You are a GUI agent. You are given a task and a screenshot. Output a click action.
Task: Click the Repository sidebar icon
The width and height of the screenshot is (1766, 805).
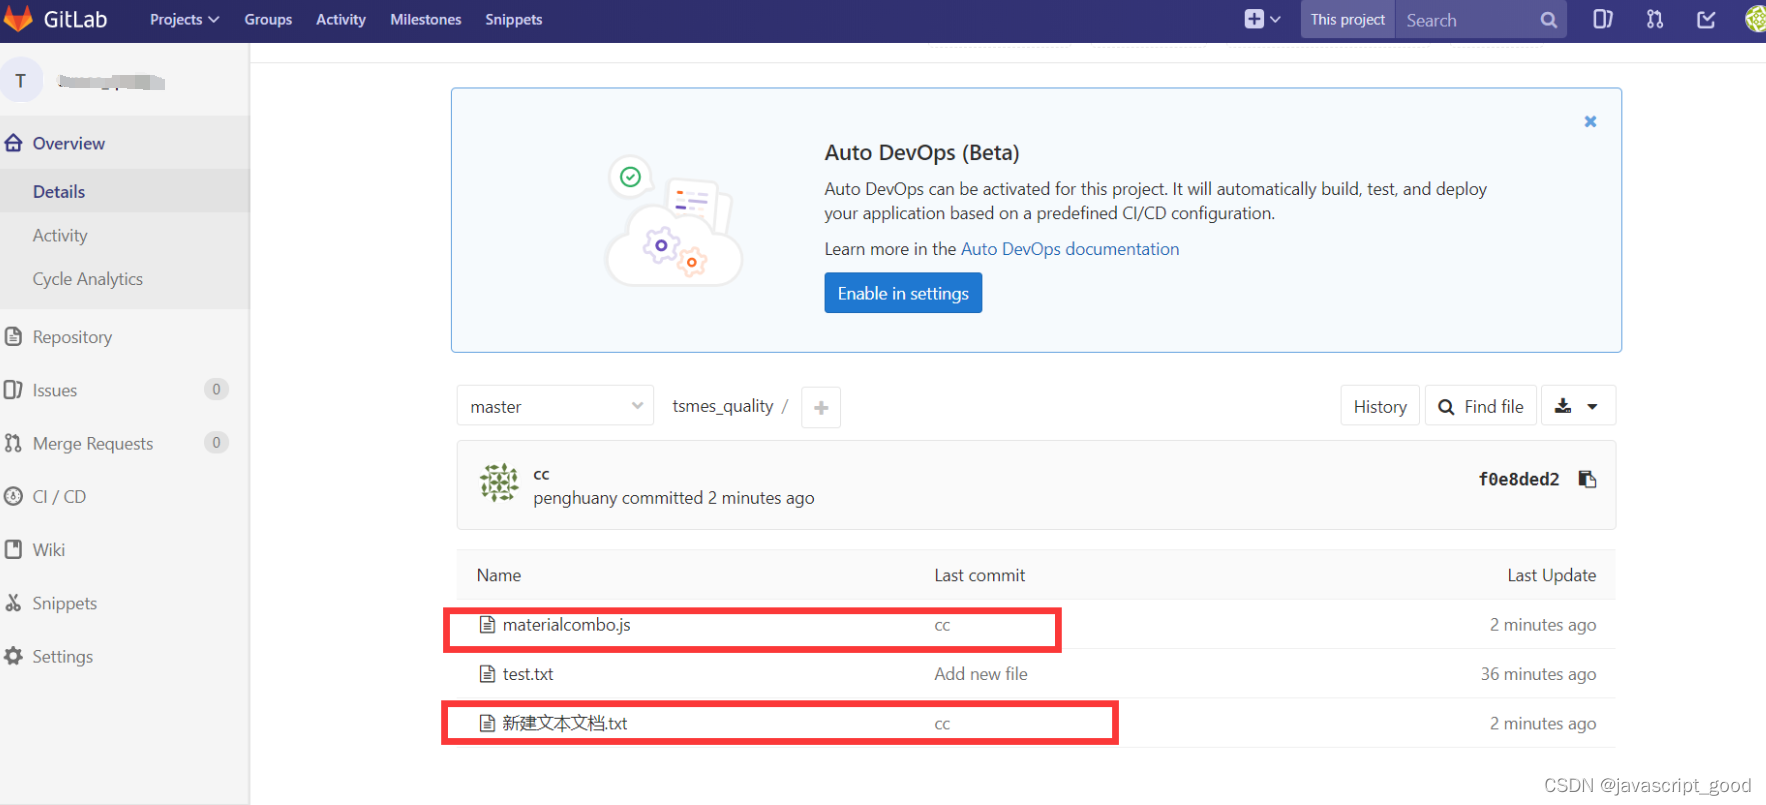click(13, 336)
